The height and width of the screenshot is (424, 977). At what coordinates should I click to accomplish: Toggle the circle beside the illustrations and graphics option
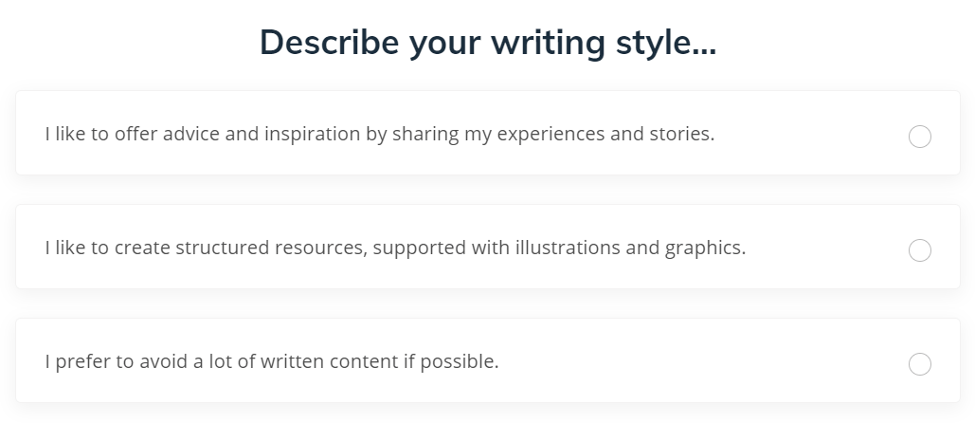(919, 250)
